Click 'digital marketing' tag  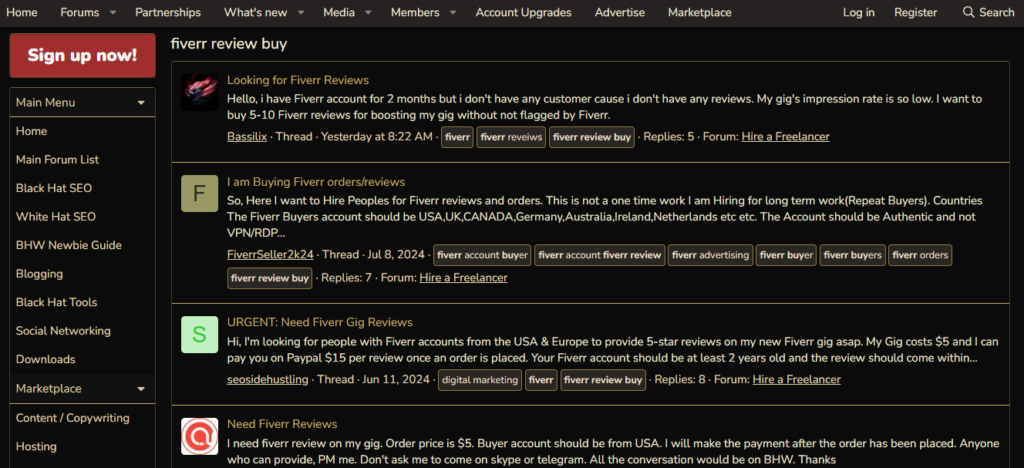[480, 380]
